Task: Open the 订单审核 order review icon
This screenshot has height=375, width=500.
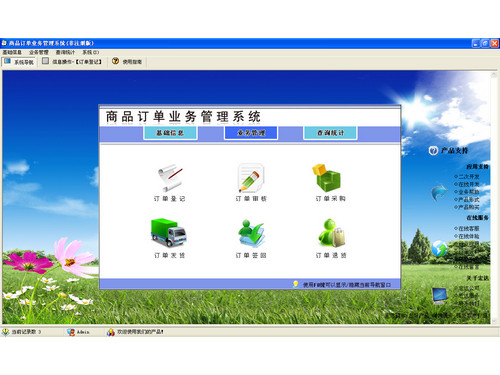Action: point(251,178)
